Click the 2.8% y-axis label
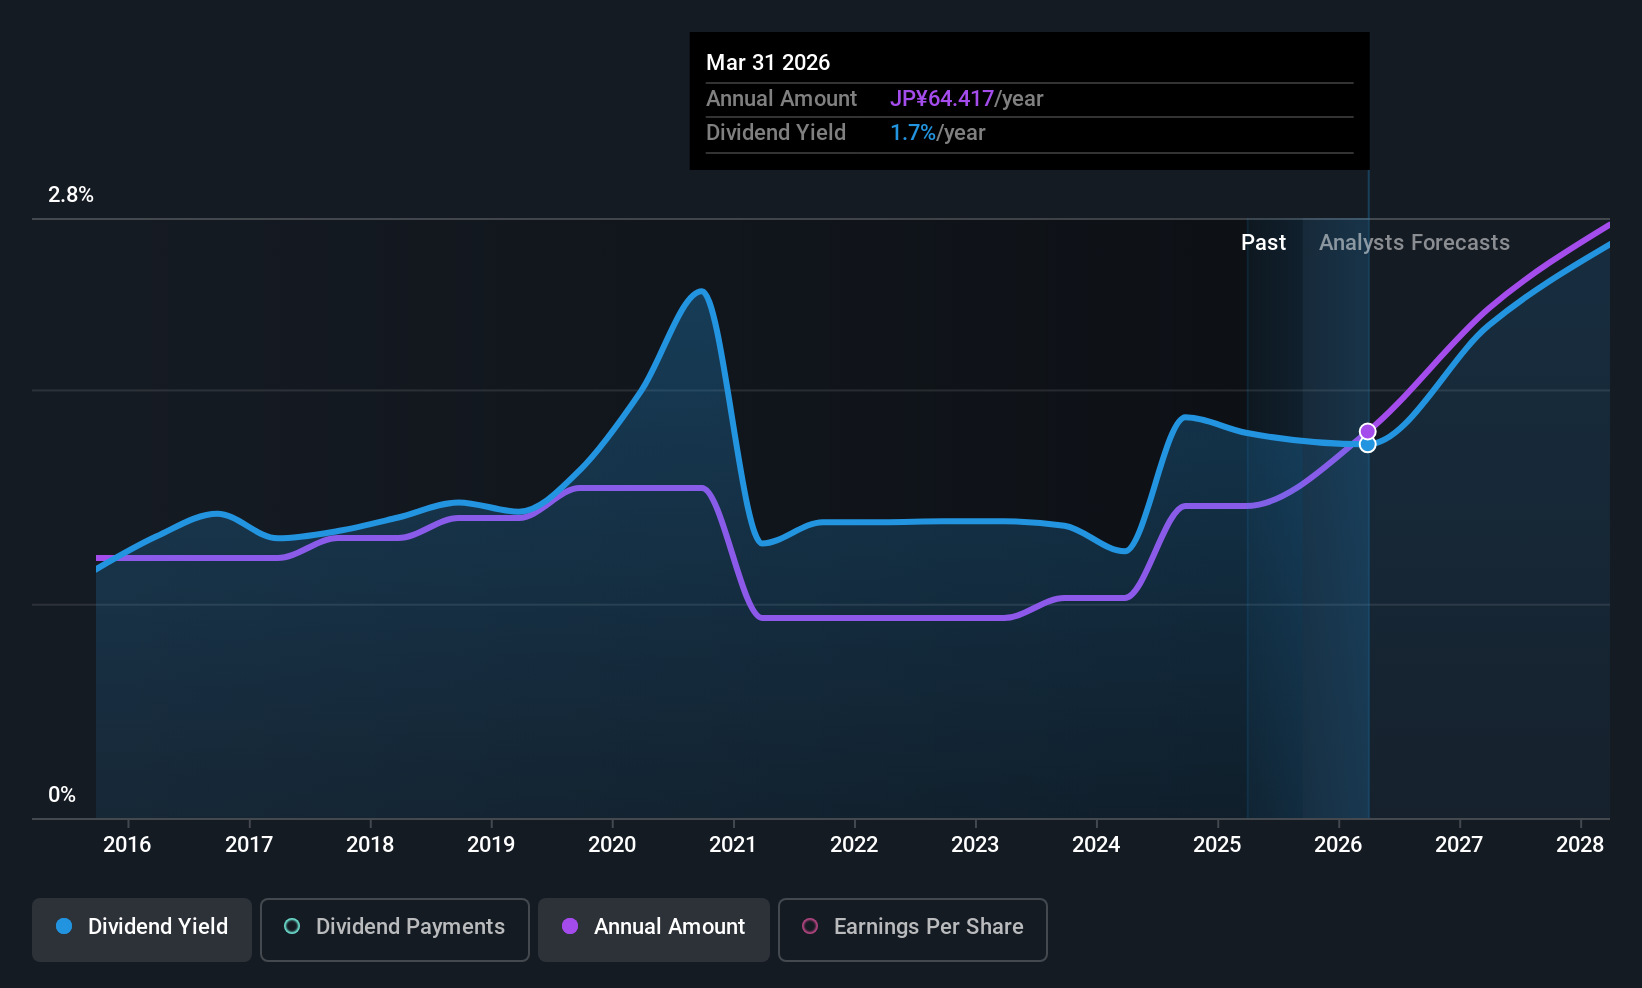This screenshot has height=988, width=1642. pyautogui.click(x=71, y=195)
